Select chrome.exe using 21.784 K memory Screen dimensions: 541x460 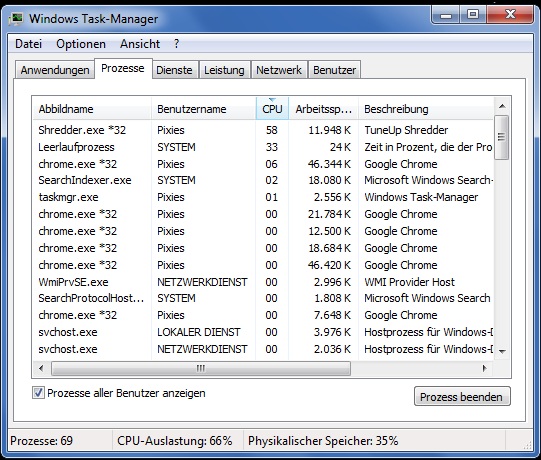point(263,214)
